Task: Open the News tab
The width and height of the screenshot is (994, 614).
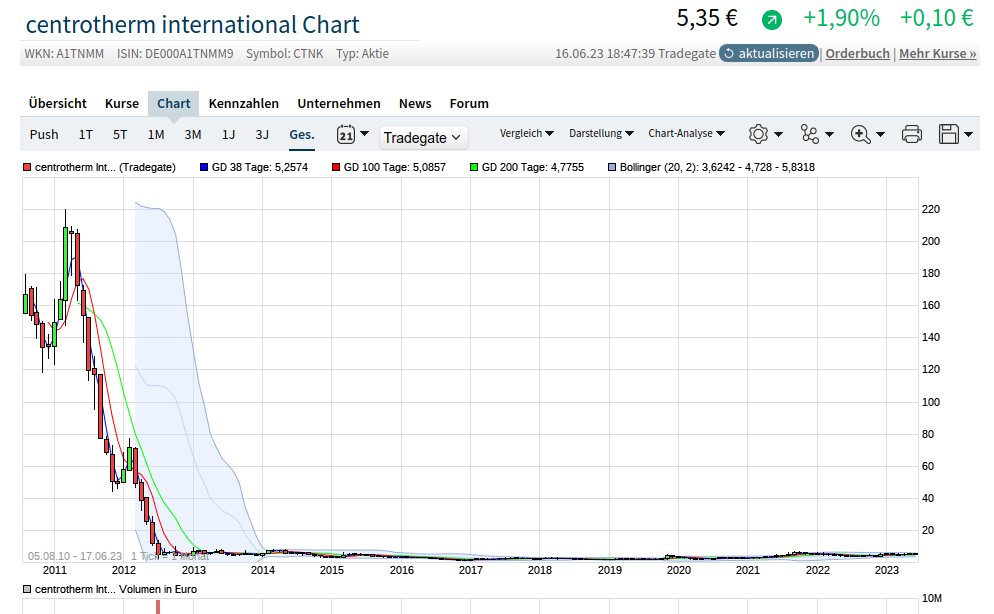Action: [415, 103]
